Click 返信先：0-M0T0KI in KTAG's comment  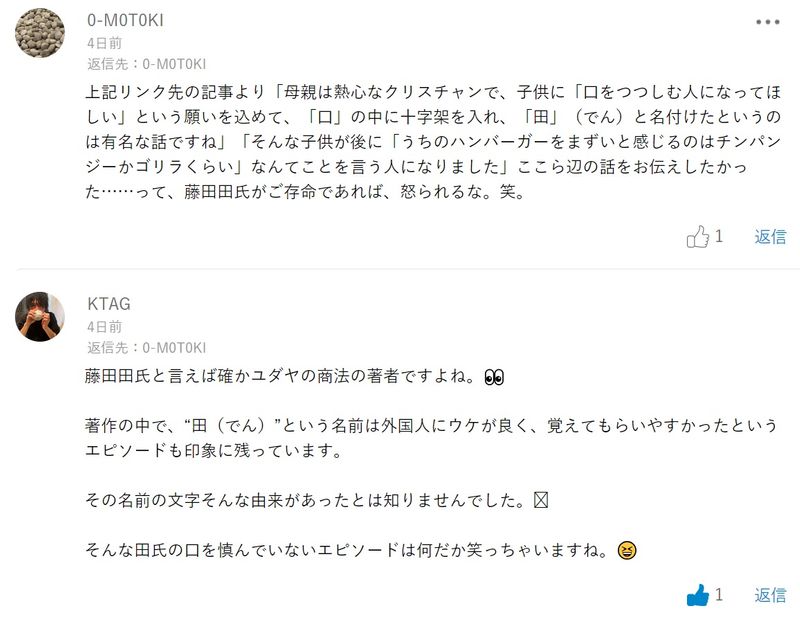[x=146, y=348]
